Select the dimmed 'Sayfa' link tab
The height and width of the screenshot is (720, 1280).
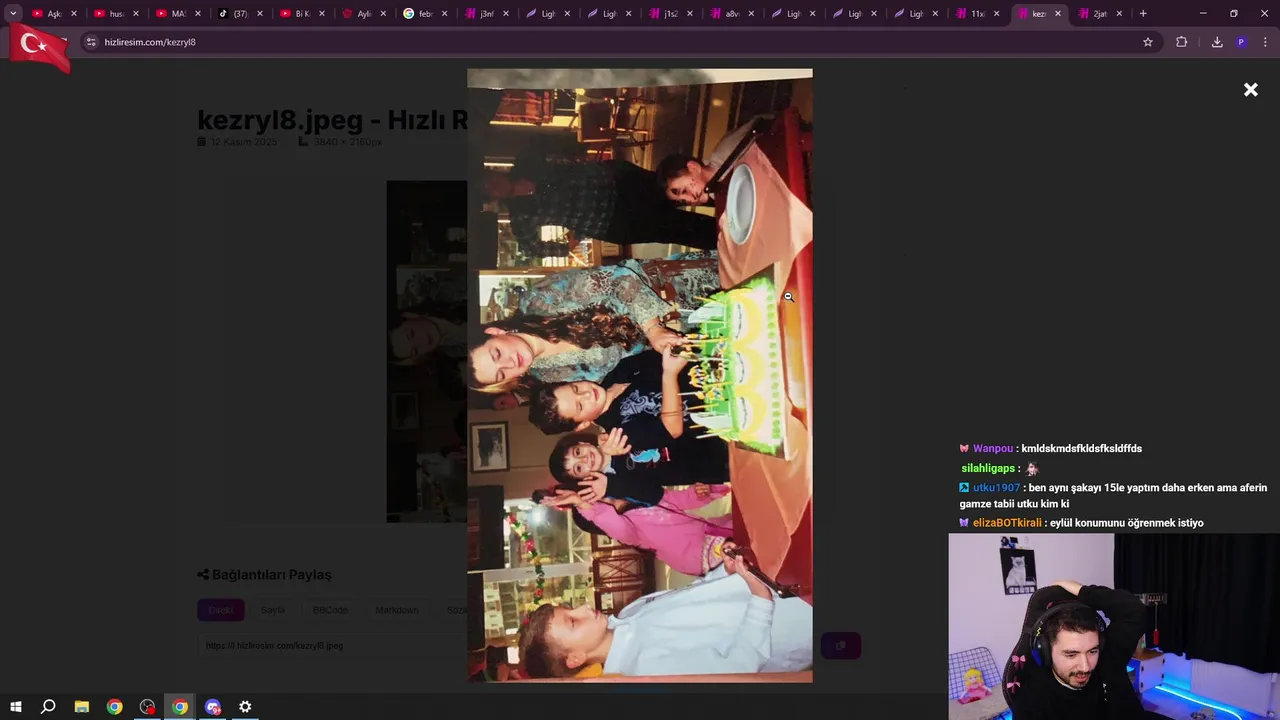pos(273,610)
